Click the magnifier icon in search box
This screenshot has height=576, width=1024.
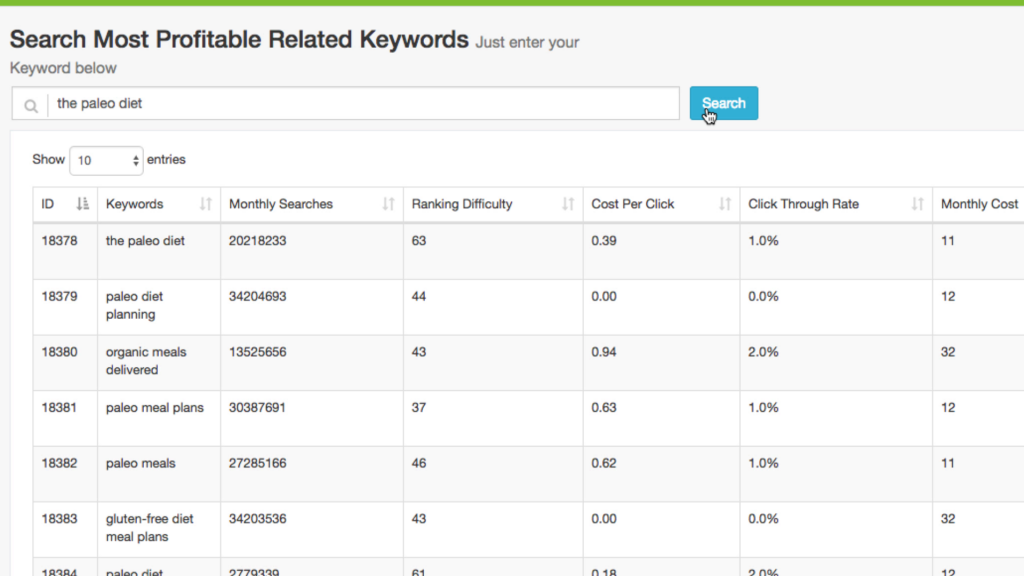(x=31, y=105)
